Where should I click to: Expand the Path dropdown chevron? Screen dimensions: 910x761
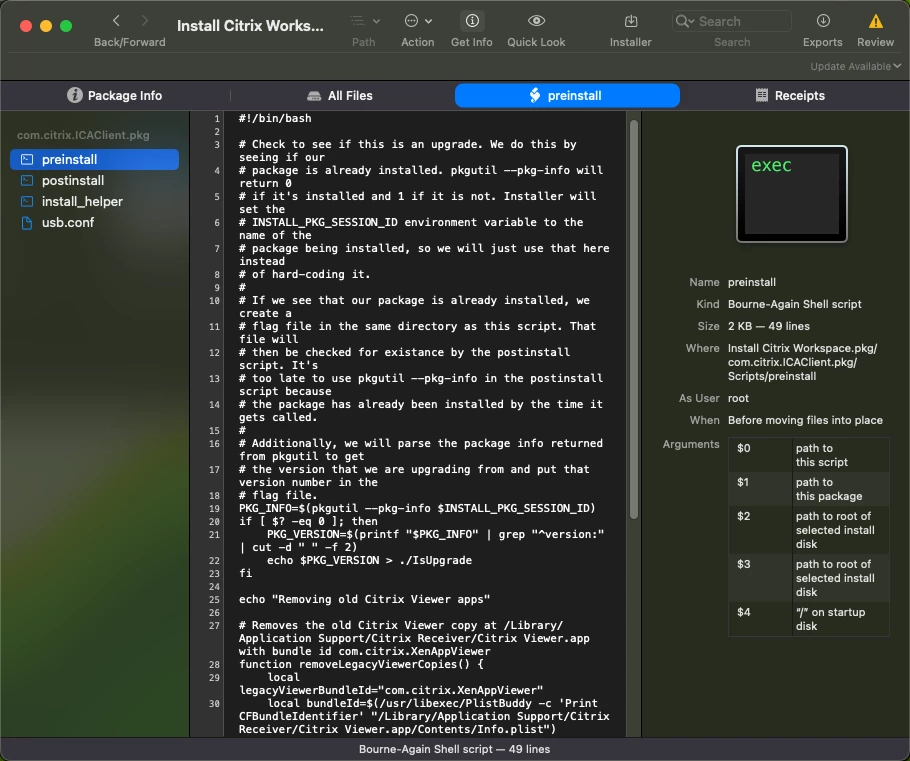[376, 21]
